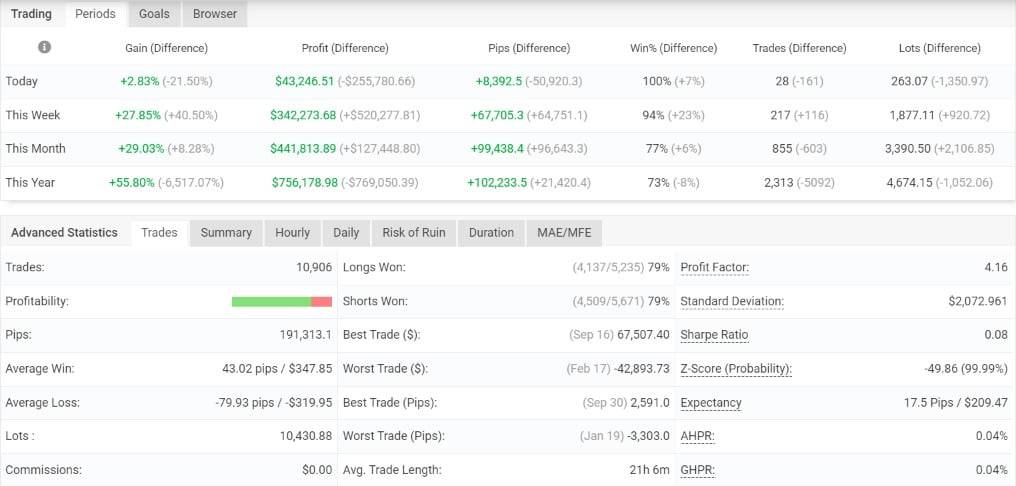Screen dimensions: 1016x486
Task: Open the Duration tab
Action: [x=491, y=232]
